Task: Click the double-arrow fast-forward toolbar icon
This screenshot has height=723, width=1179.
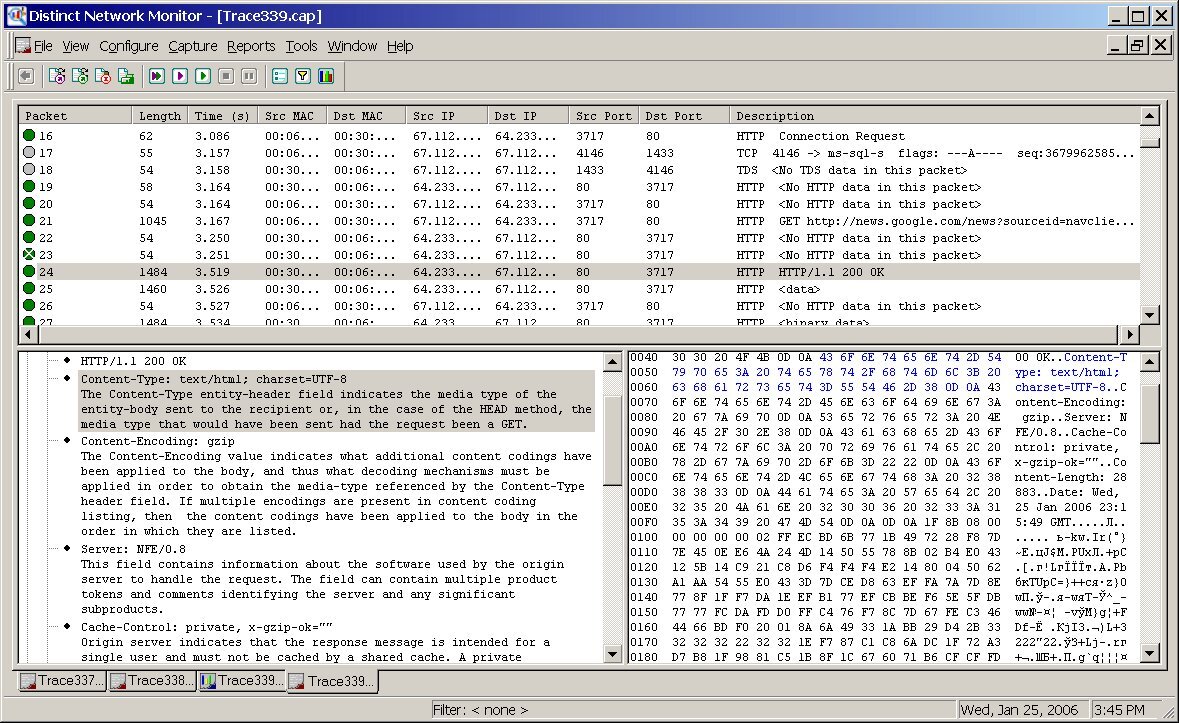Action: 157,76
